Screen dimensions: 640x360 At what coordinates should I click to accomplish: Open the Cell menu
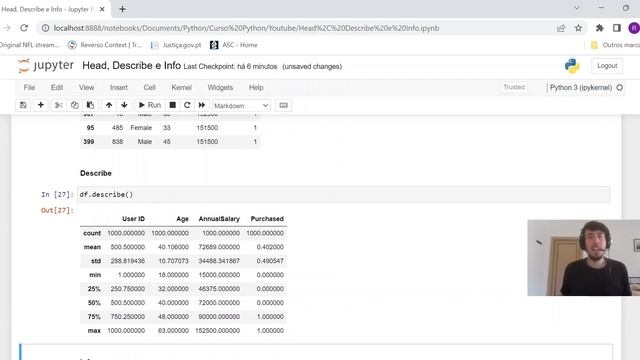(x=149, y=87)
